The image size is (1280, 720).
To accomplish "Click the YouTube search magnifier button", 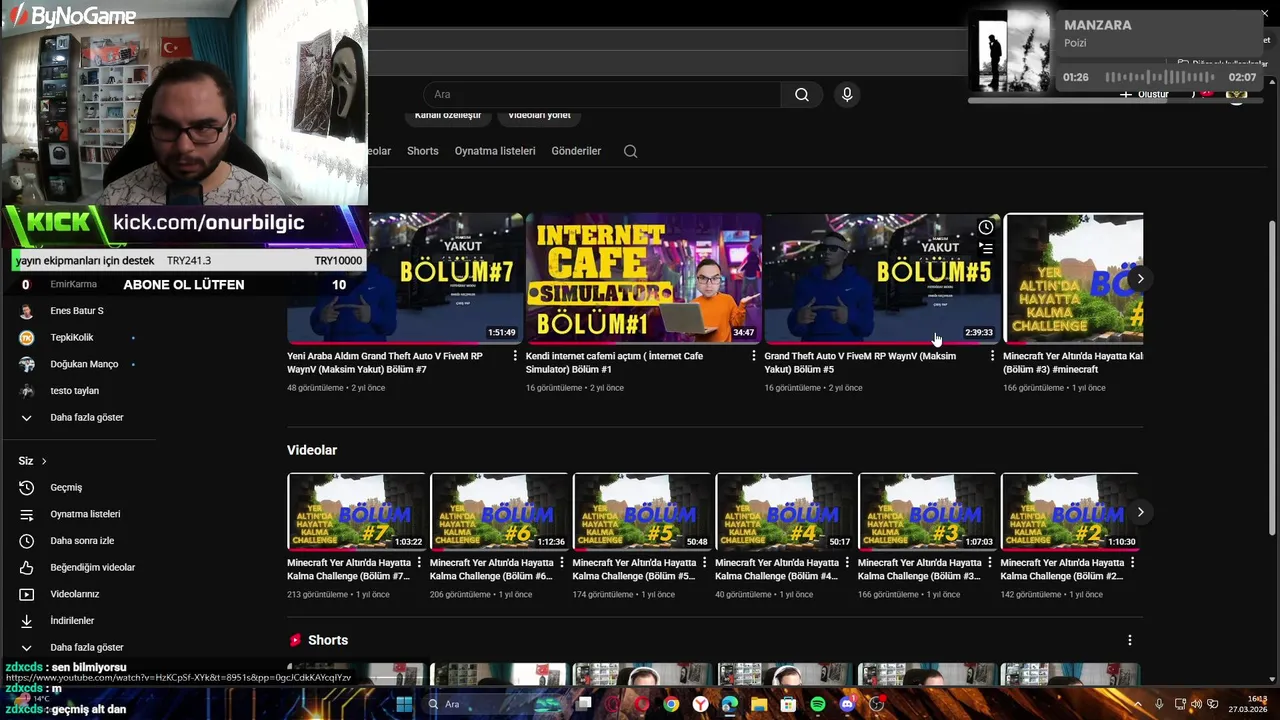I will coord(802,95).
